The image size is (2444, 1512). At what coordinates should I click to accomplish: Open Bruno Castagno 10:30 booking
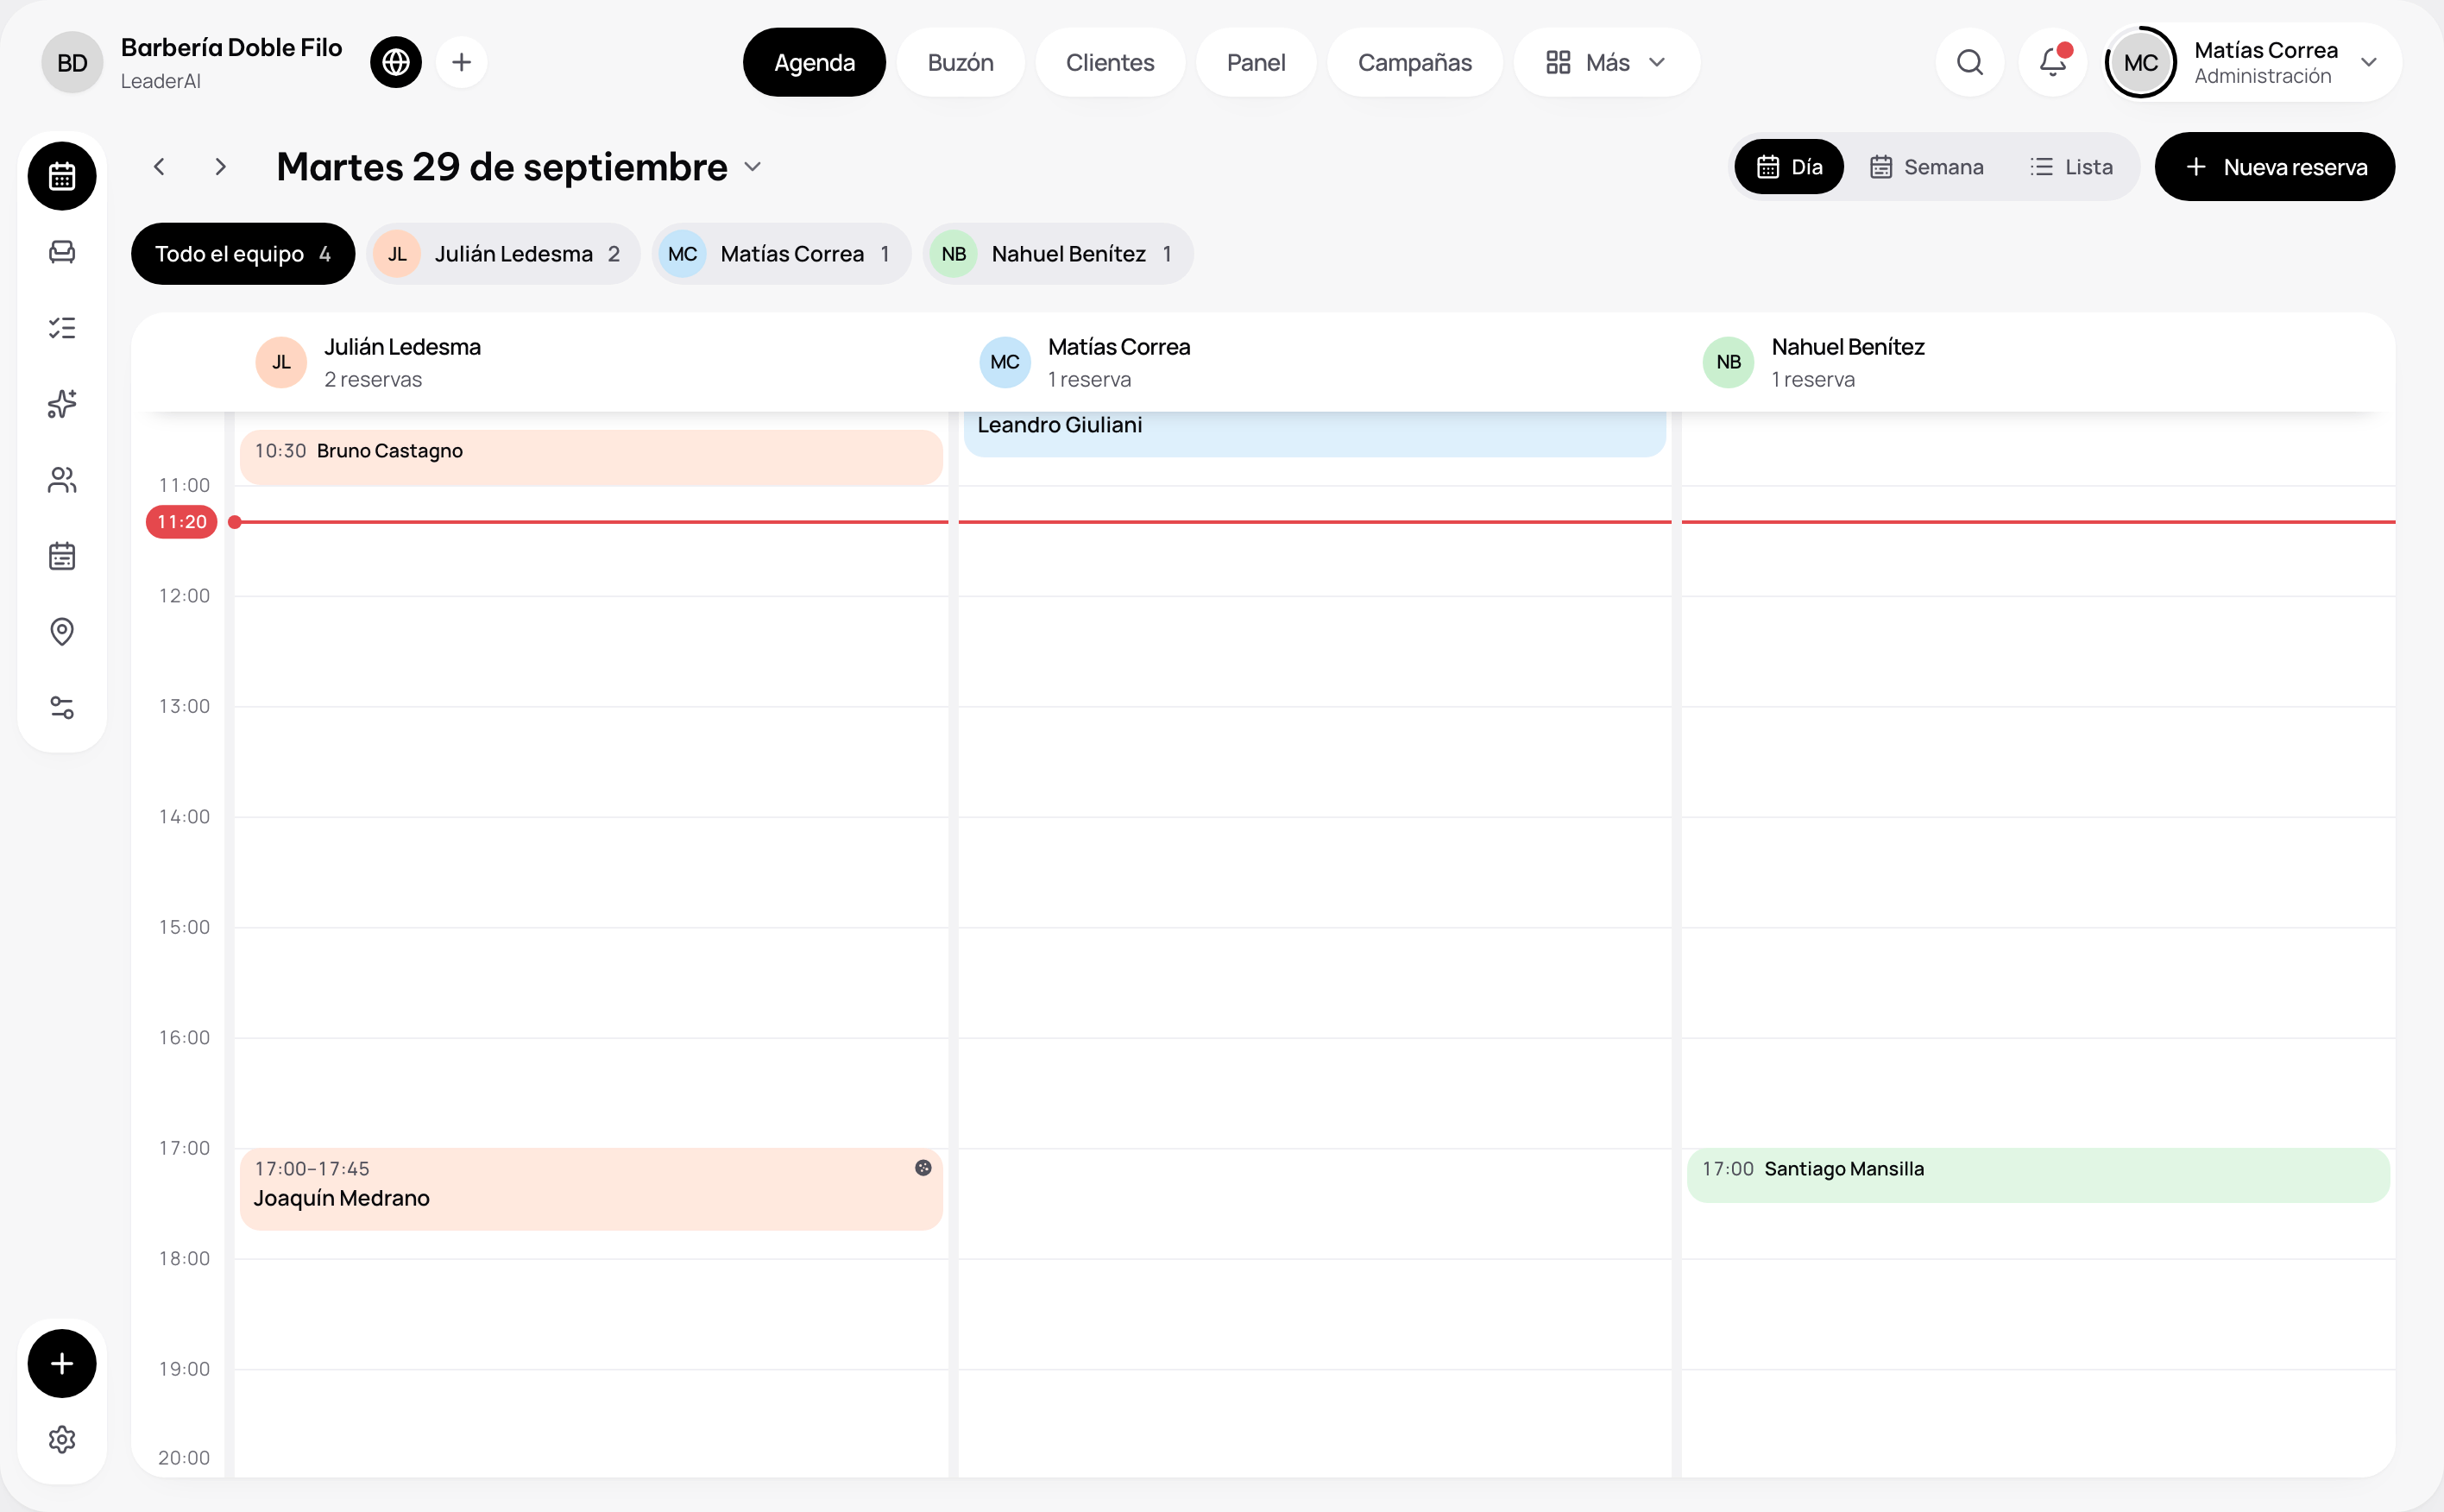pos(591,457)
